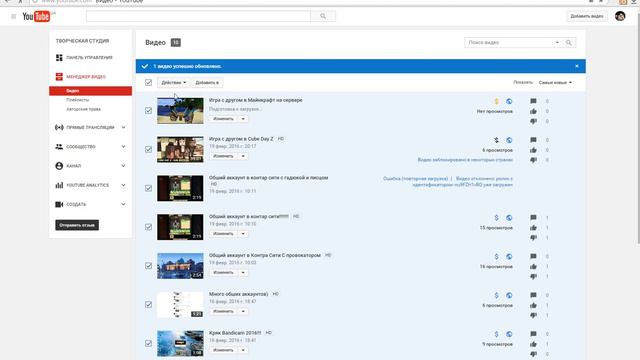Open the Добавить в dropdown
The height and width of the screenshot is (360, 640).
[x=207, y=82]
